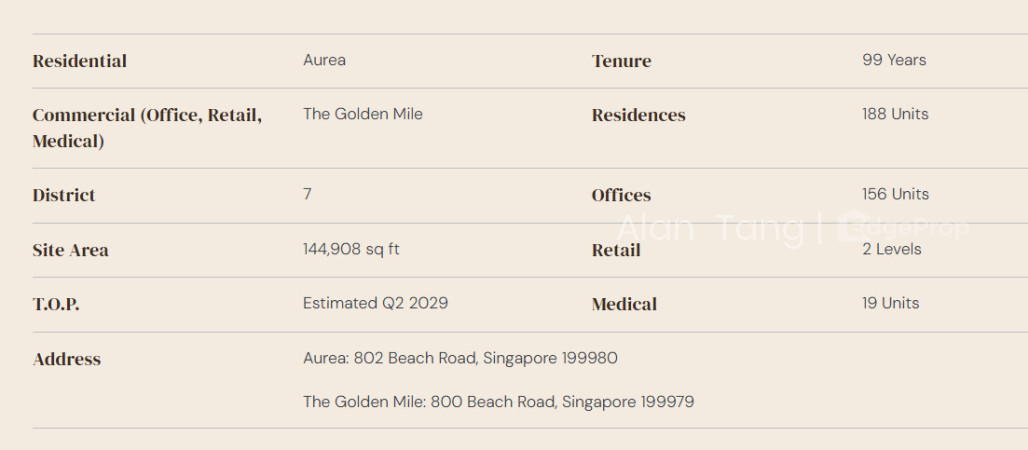The image size is (1028, 450).
Task: Select the Retail label
Action: pos(616,250)
